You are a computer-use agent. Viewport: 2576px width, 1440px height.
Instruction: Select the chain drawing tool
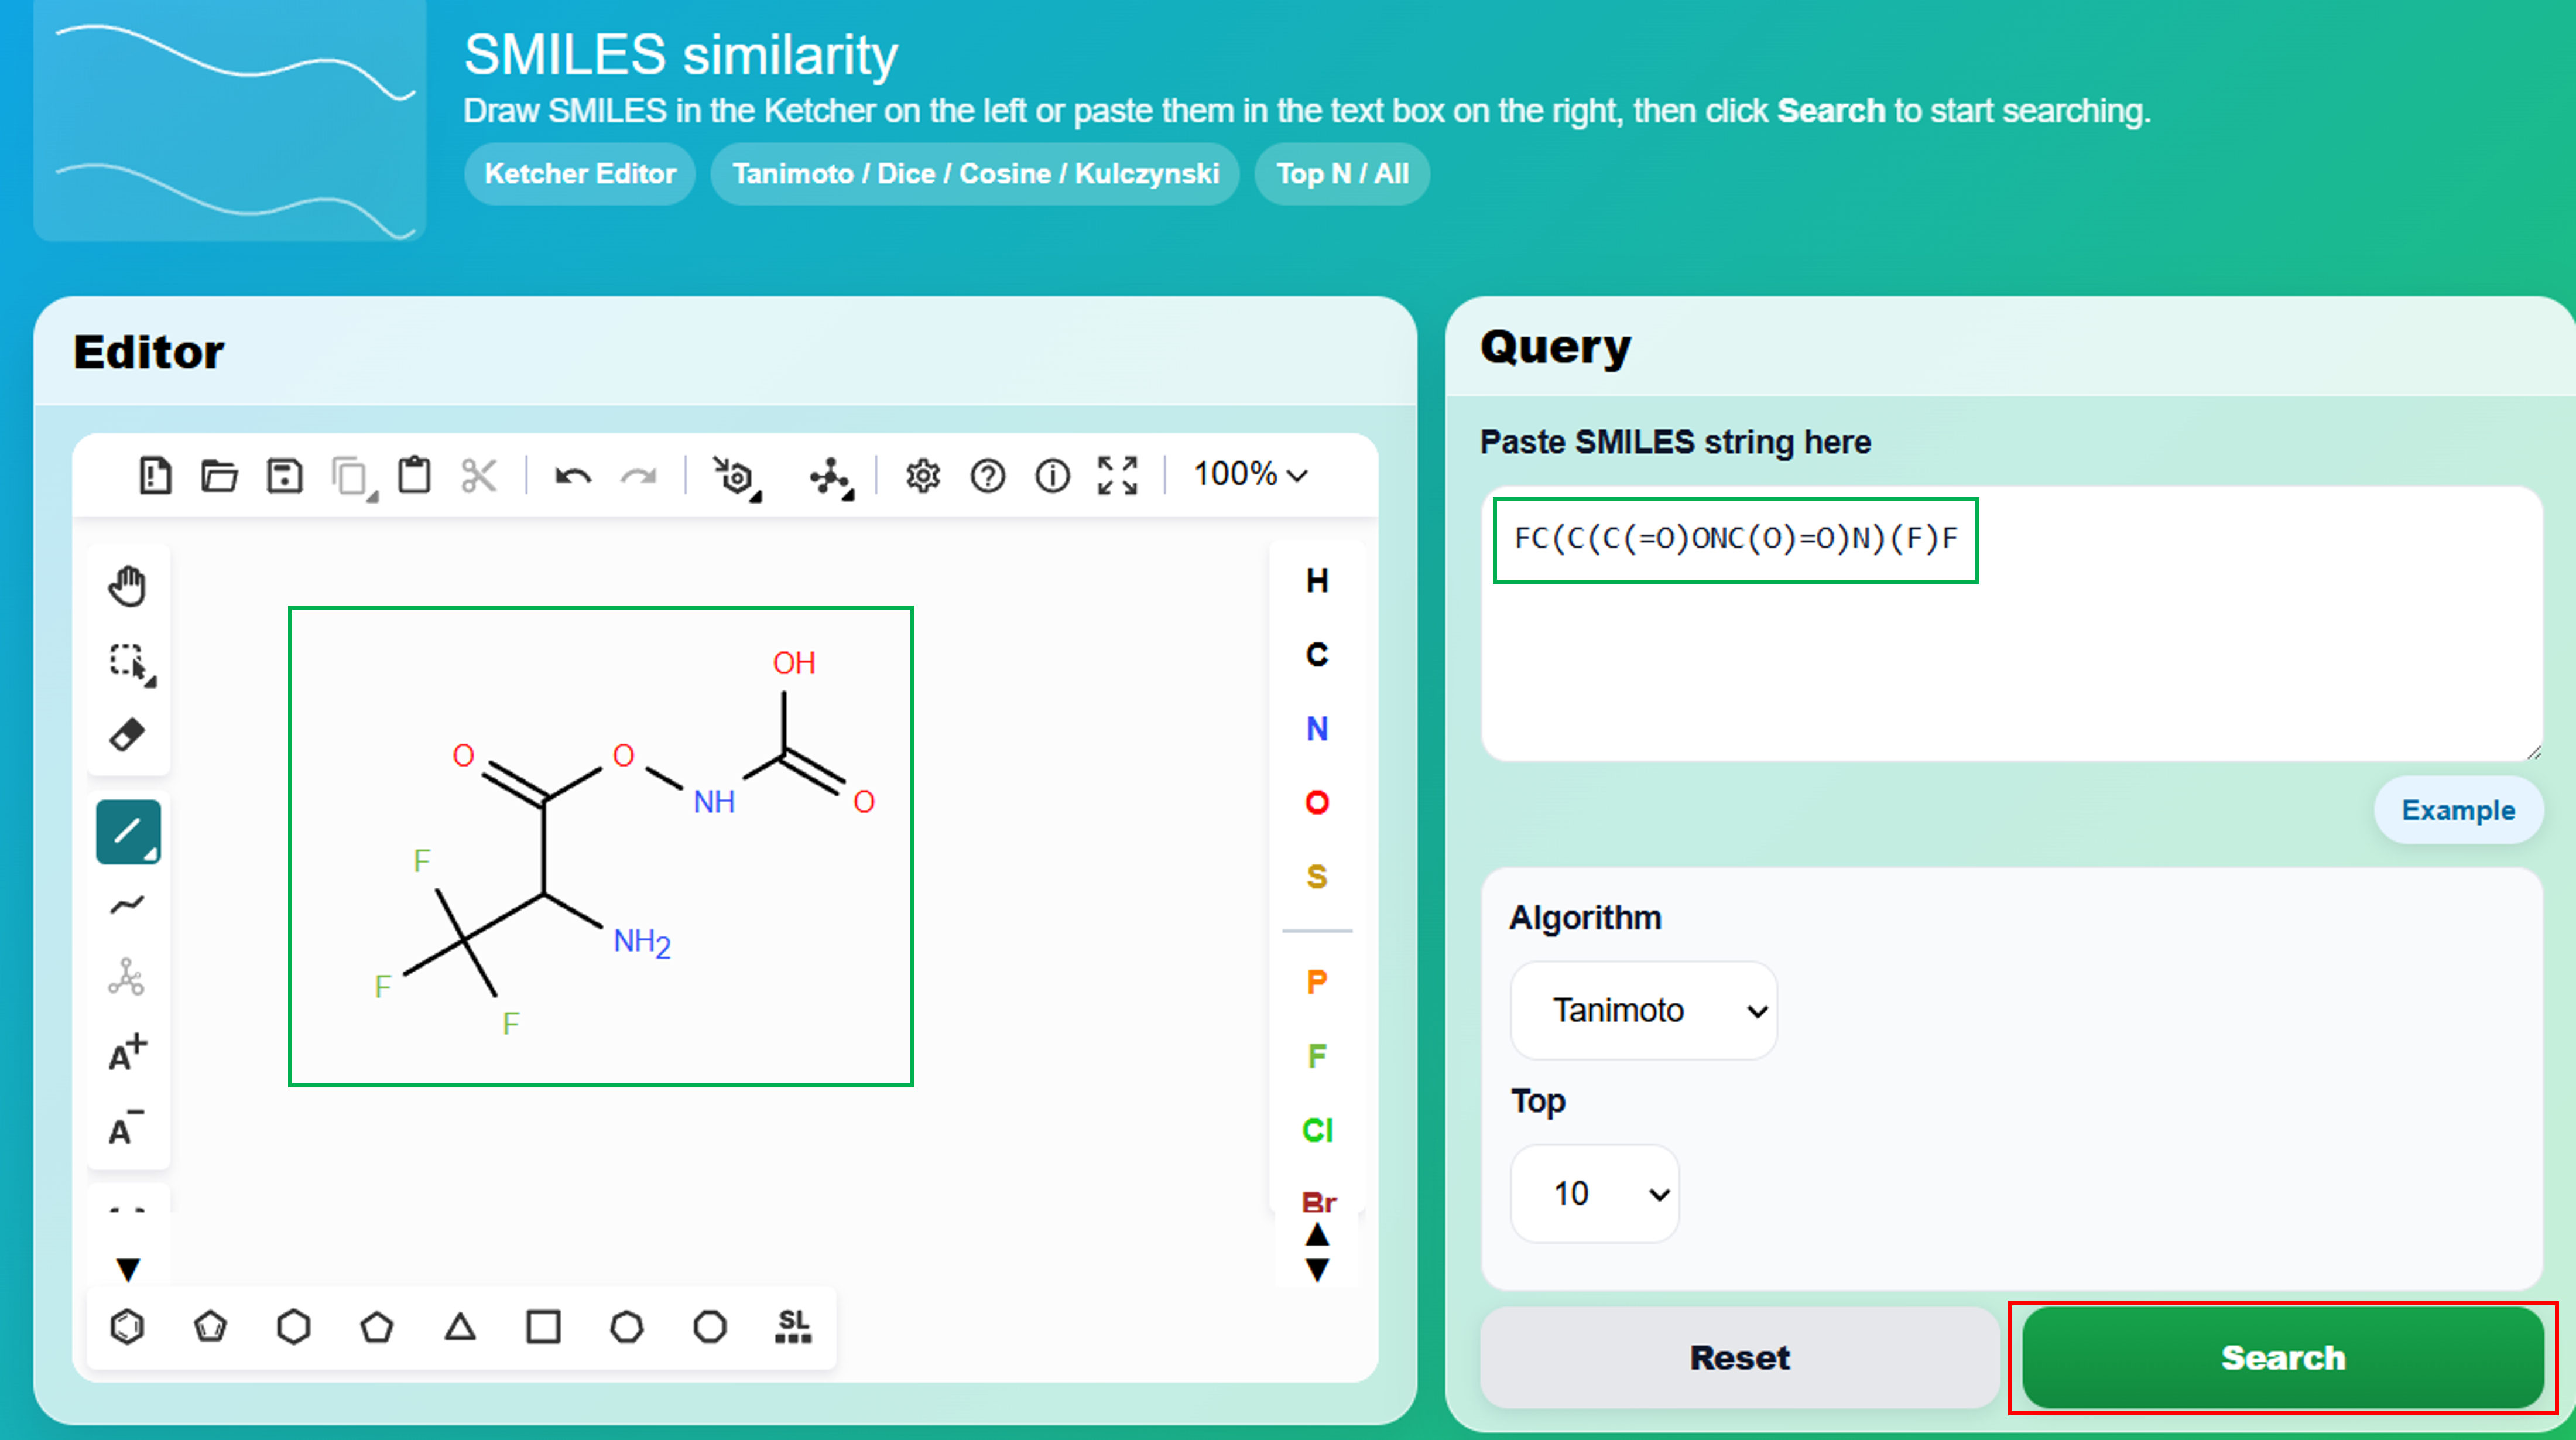pyautogui.click(x=128, y=906)
